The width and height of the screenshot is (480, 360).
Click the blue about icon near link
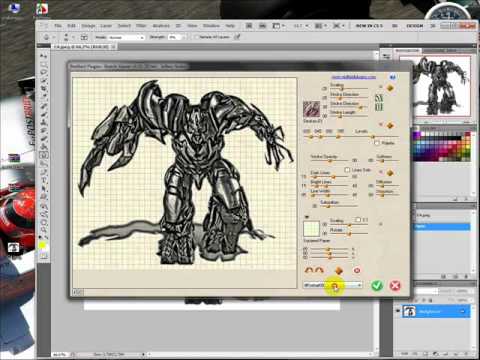coord(393,77)
